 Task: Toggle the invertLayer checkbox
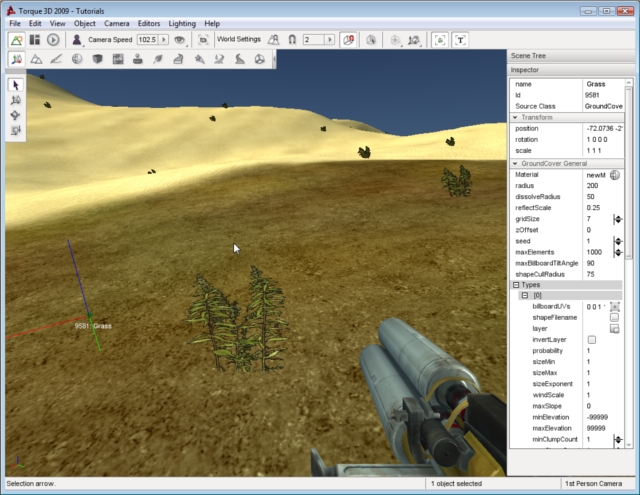(591, 340)
